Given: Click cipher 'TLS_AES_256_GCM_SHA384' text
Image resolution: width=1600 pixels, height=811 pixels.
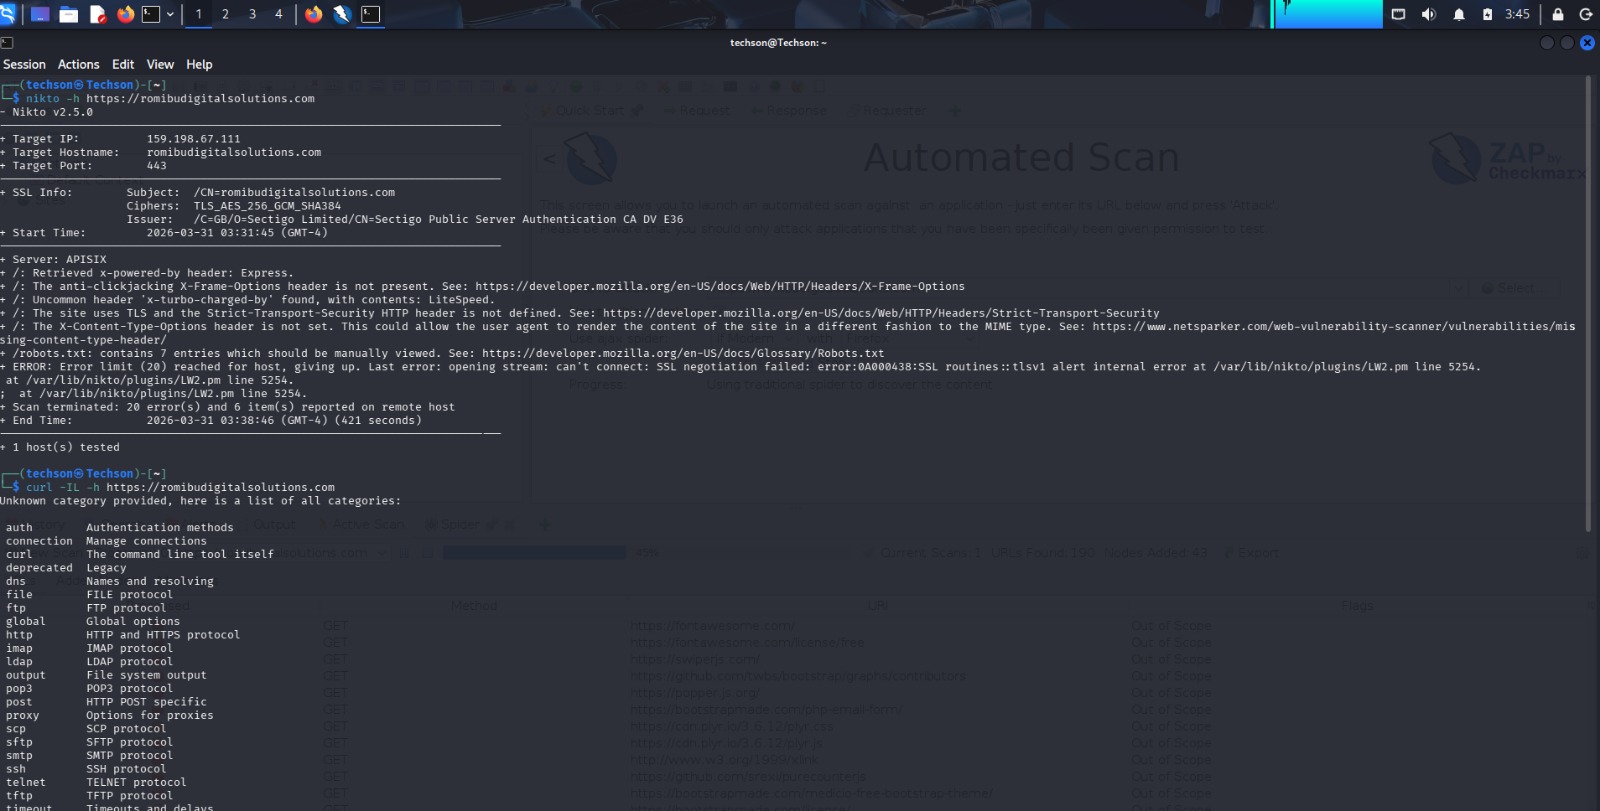Looking at the screenshot, I should click(267, 206).
